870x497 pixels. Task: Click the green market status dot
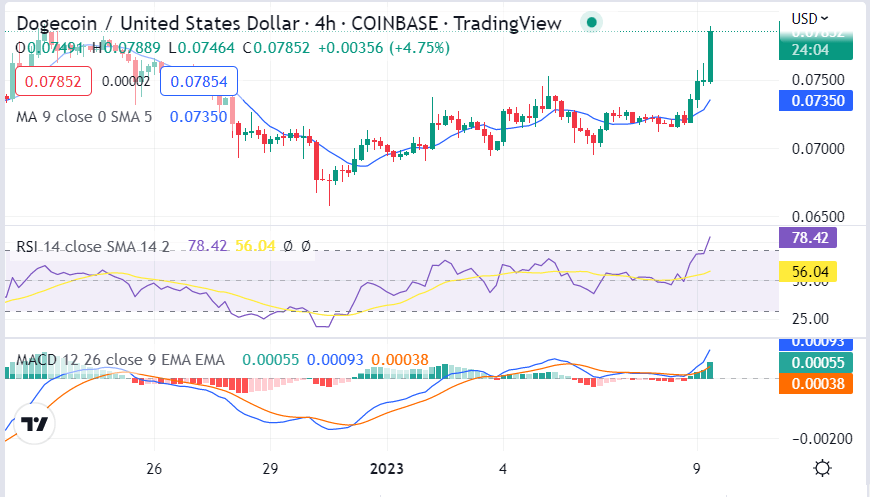tap(591, 23)
